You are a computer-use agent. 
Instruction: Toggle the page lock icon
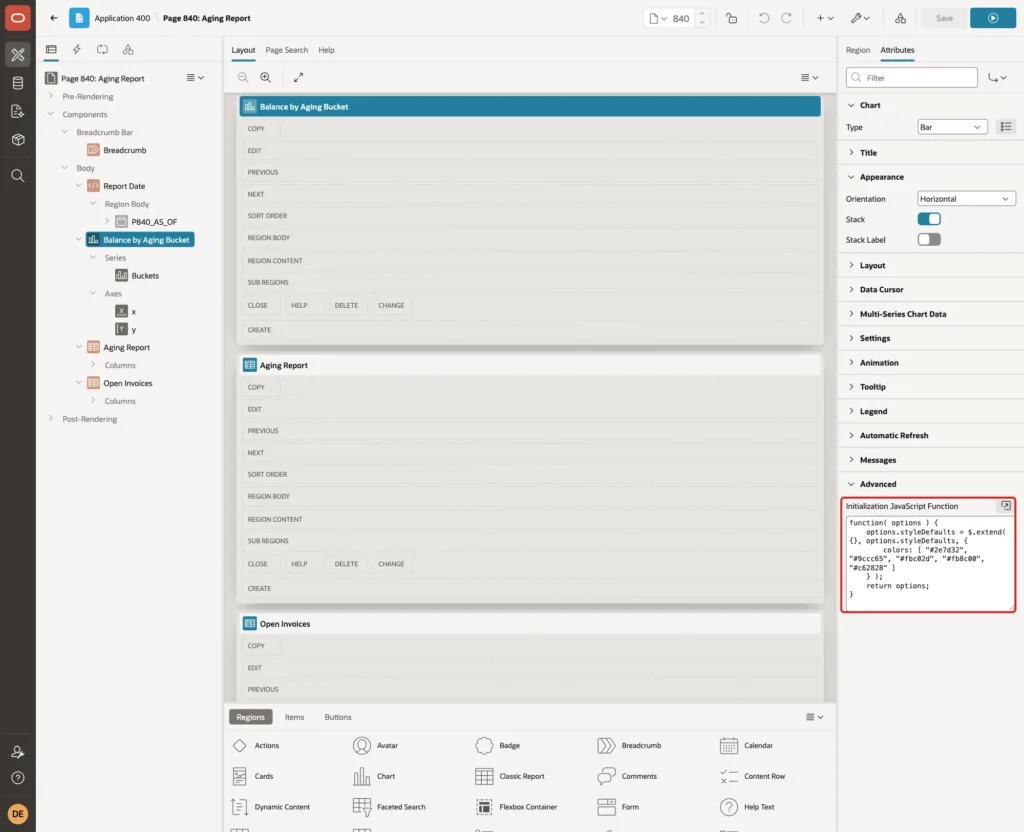(731, 18)
